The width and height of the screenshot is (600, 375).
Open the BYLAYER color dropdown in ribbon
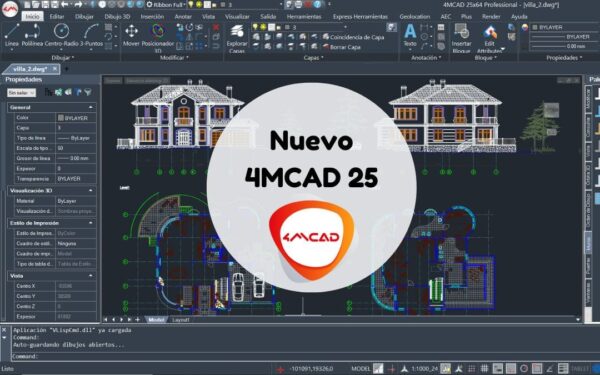[x=565, y=27]
